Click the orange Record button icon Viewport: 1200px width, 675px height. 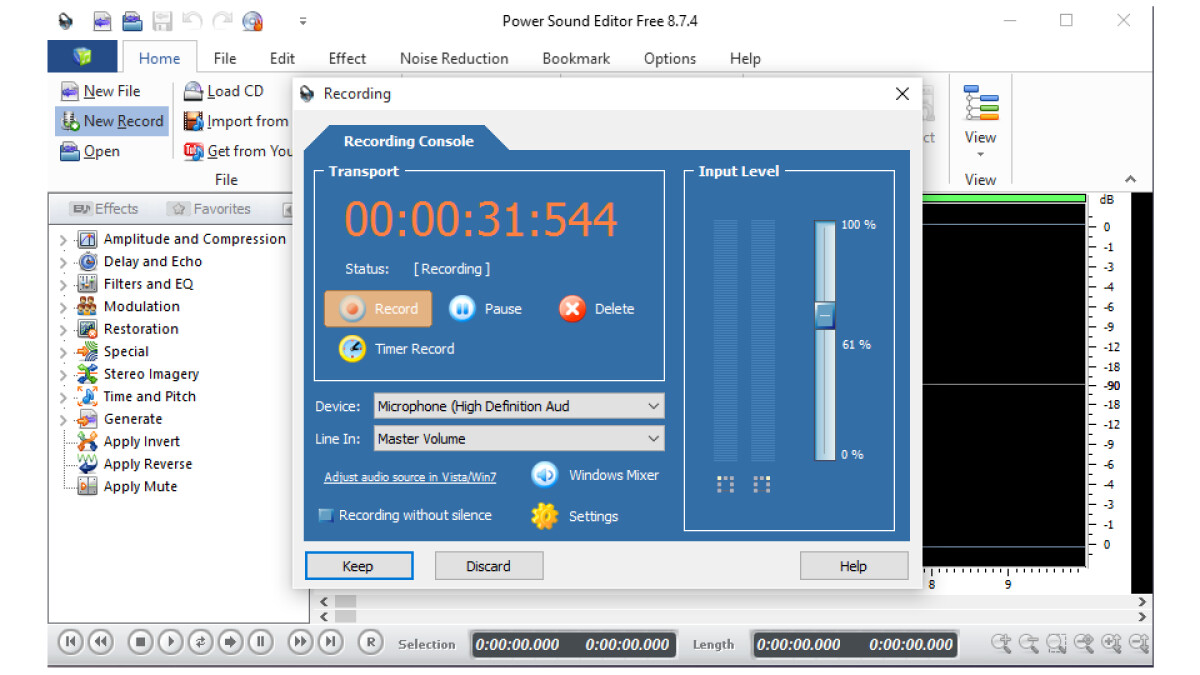pos(351,309)
